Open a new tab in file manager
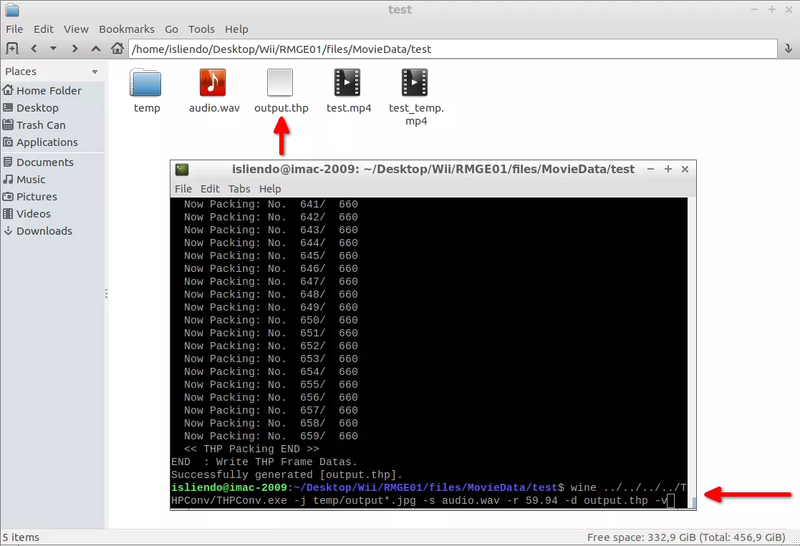Image resolution: width=800 pixels, height=546 pixels. coord(12,48)
